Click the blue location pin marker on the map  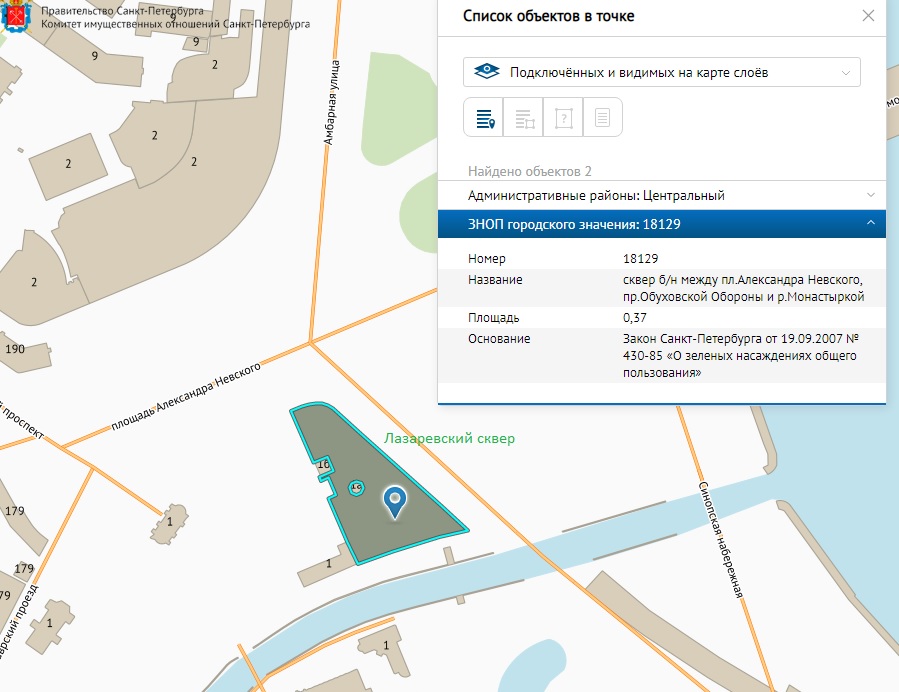coord(395,502)
